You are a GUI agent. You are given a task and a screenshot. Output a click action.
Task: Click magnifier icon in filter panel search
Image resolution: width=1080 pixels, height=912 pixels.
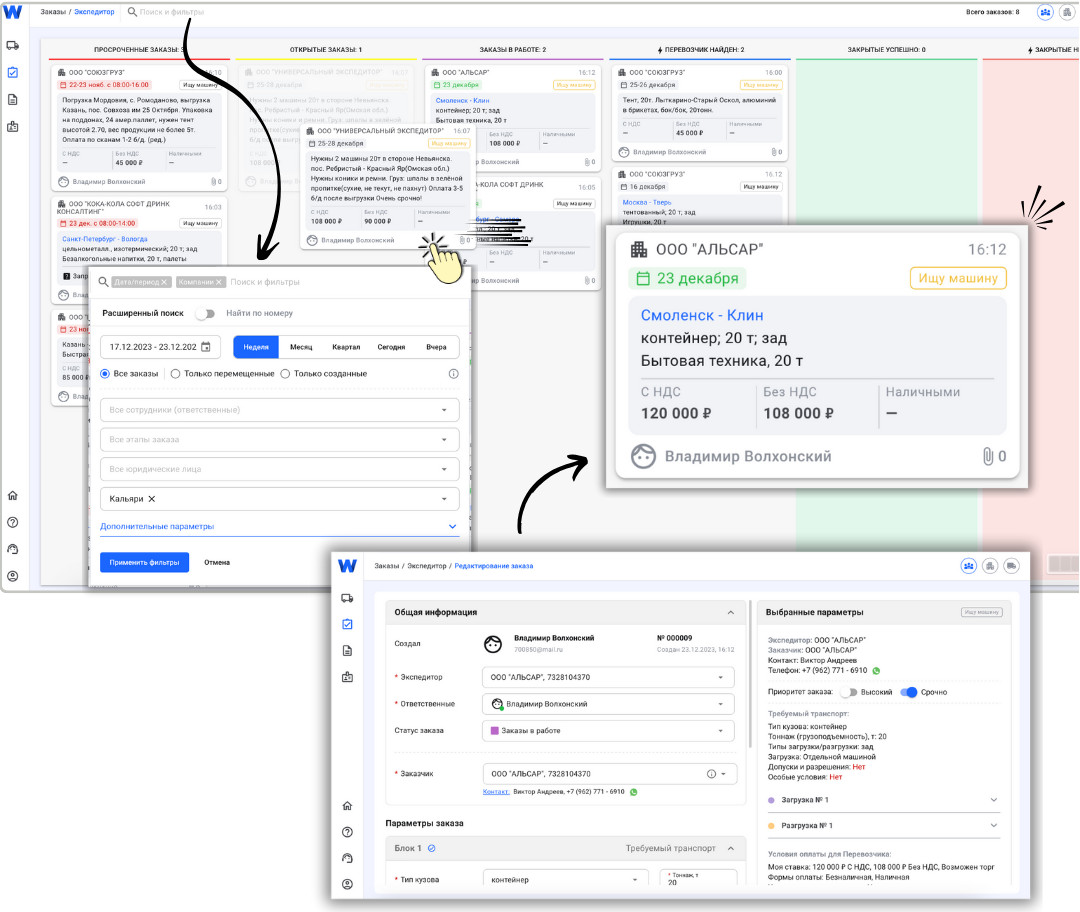[x=103, y=282]
